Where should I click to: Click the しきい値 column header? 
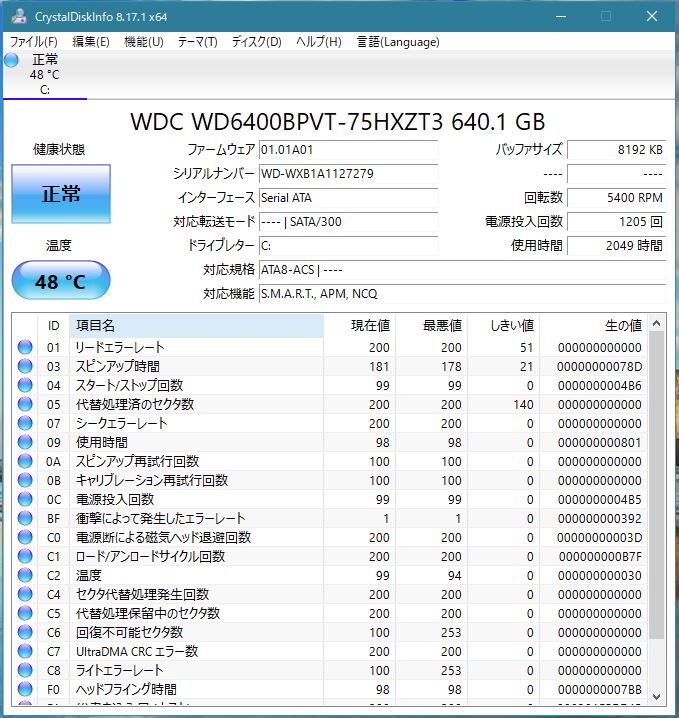[x=504, y=326]
